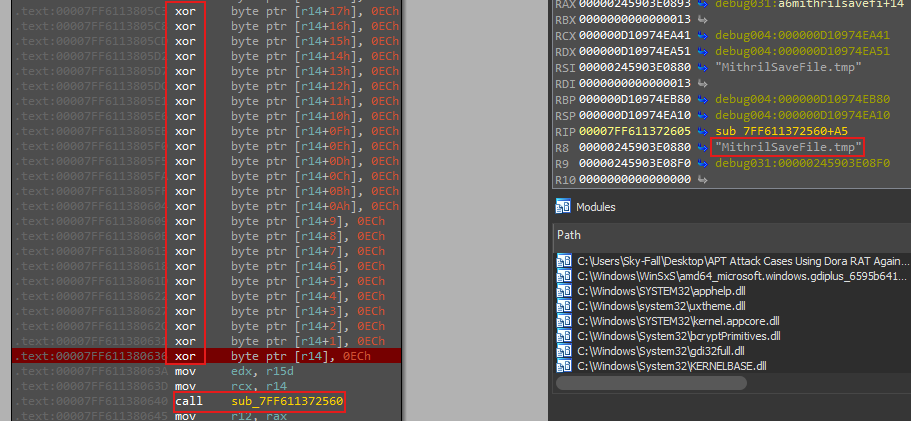Click the jump arrow beside RSP register value

pyautogui.click(x=704, y=115)
